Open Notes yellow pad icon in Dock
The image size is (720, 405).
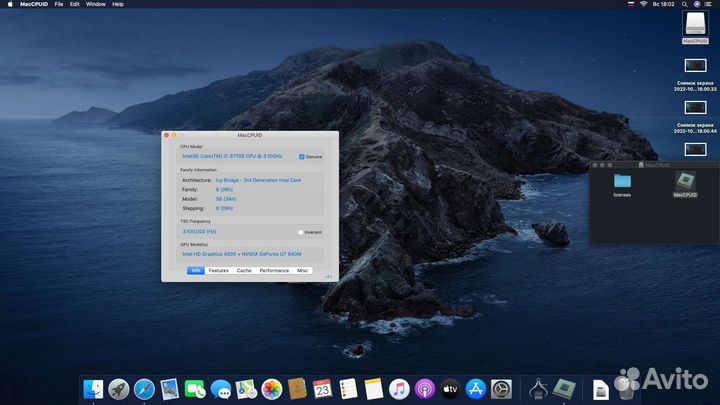pyautogui.click(x=373, y=389)
